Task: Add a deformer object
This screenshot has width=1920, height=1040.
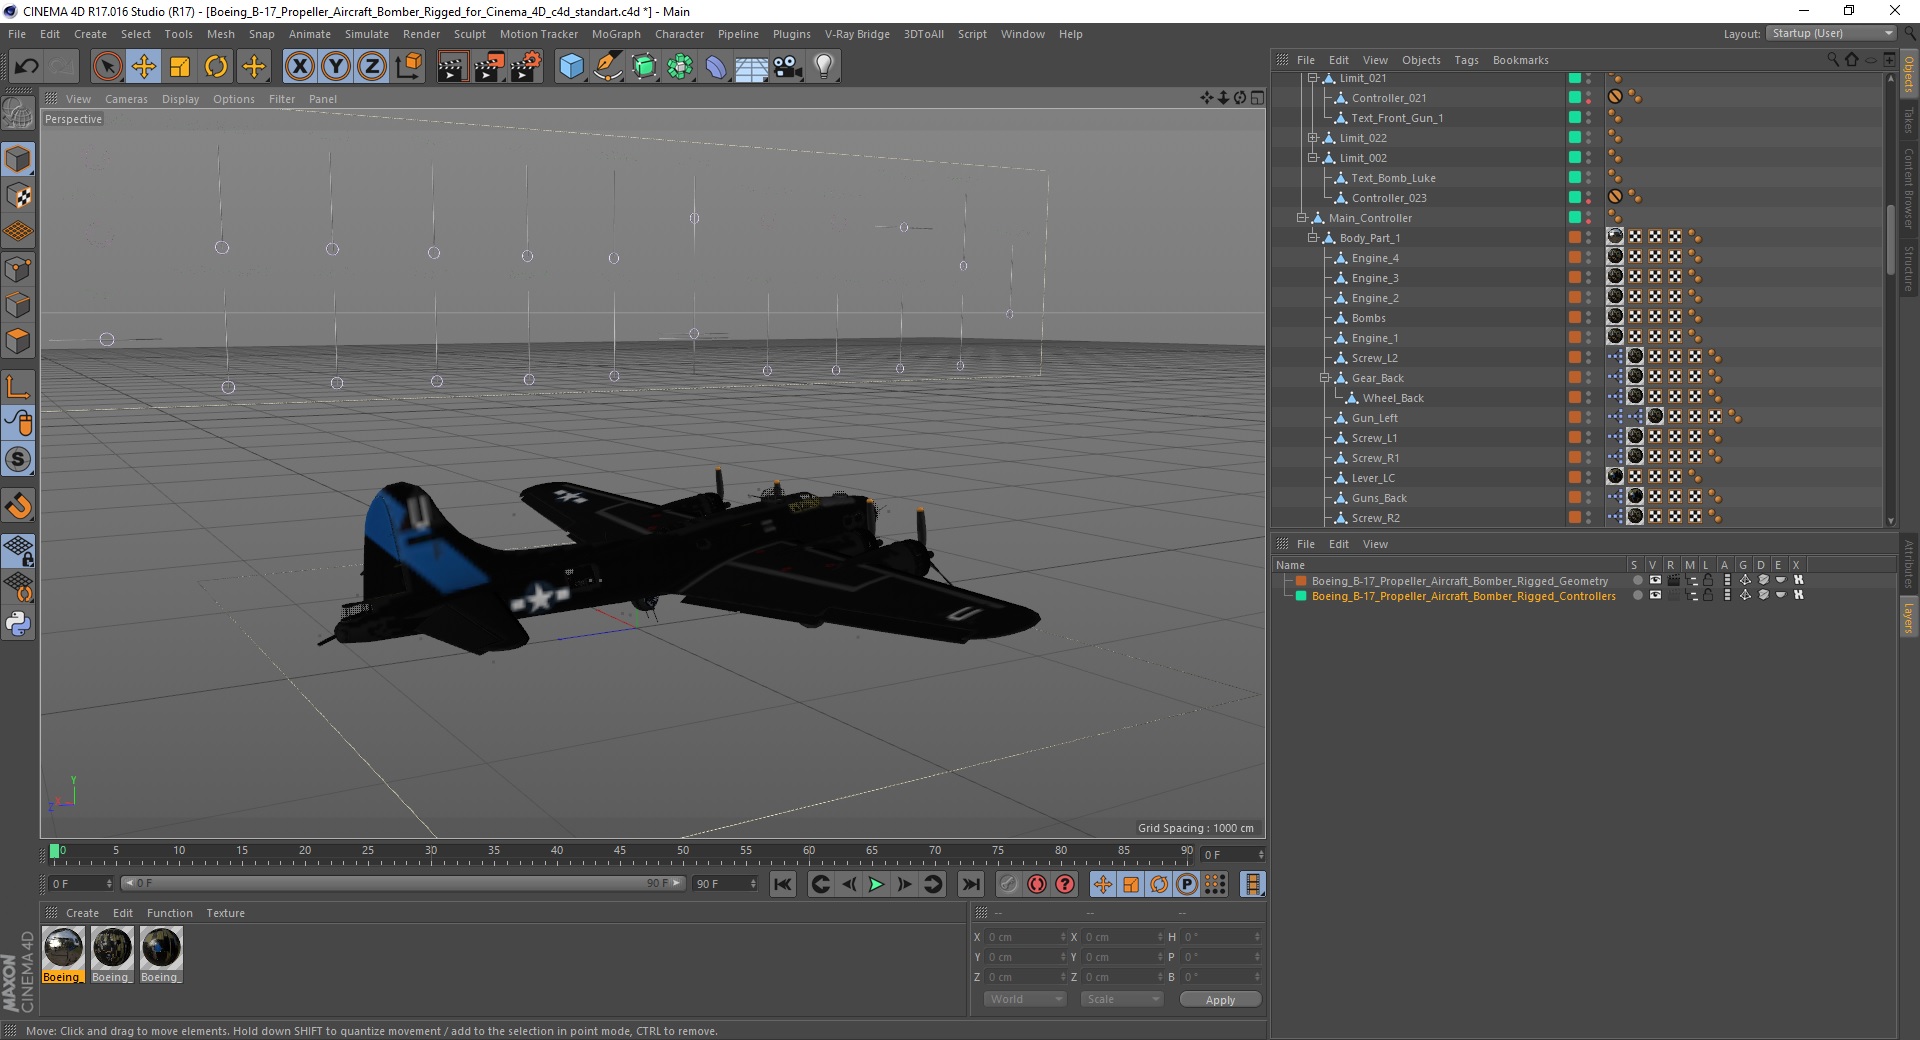Action: 716,67
